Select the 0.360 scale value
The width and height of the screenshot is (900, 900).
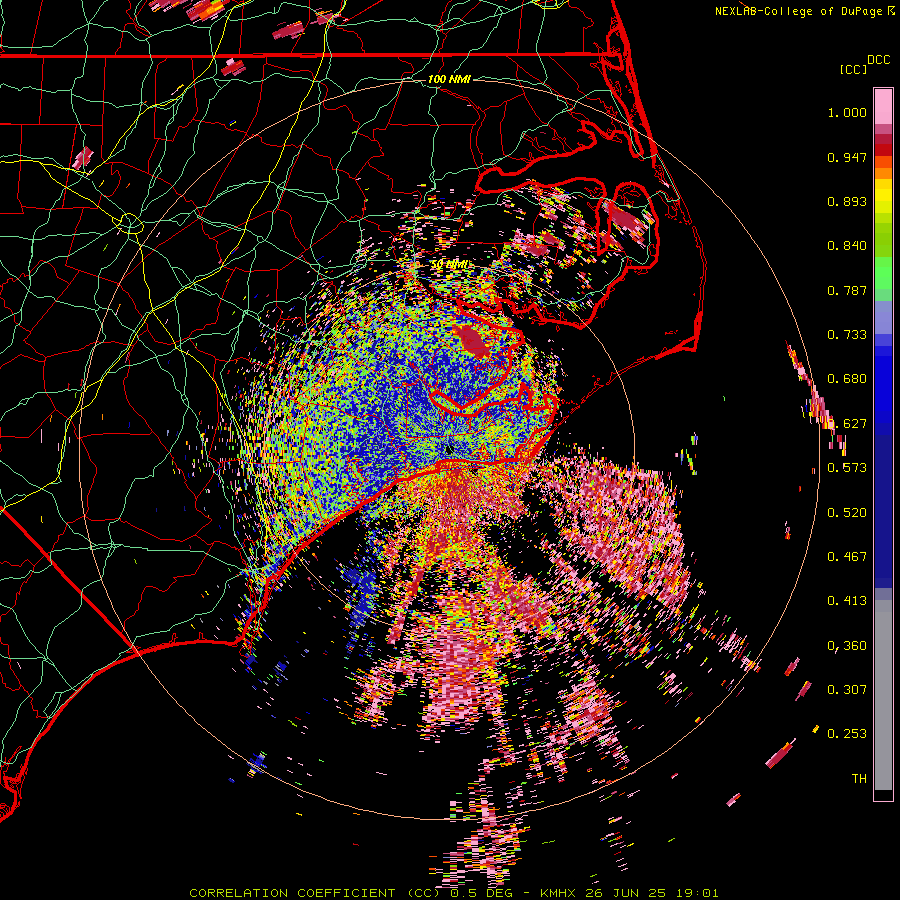tap(847, 646)
